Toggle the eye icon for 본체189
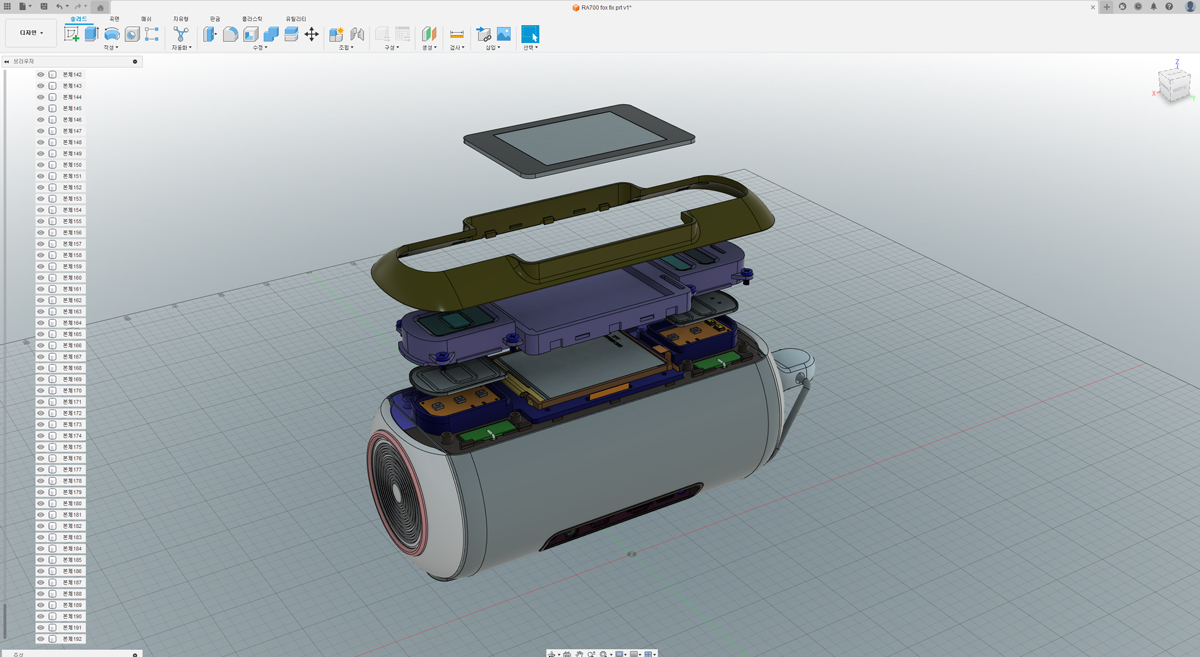 coord(41,605)
